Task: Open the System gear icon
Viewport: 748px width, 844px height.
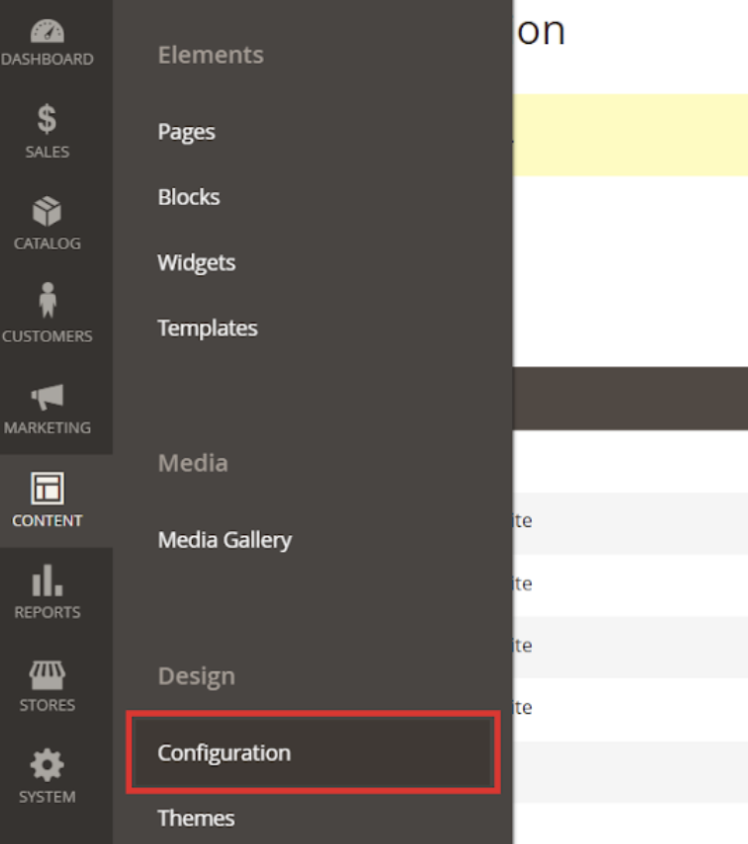Action: point(47,765)
